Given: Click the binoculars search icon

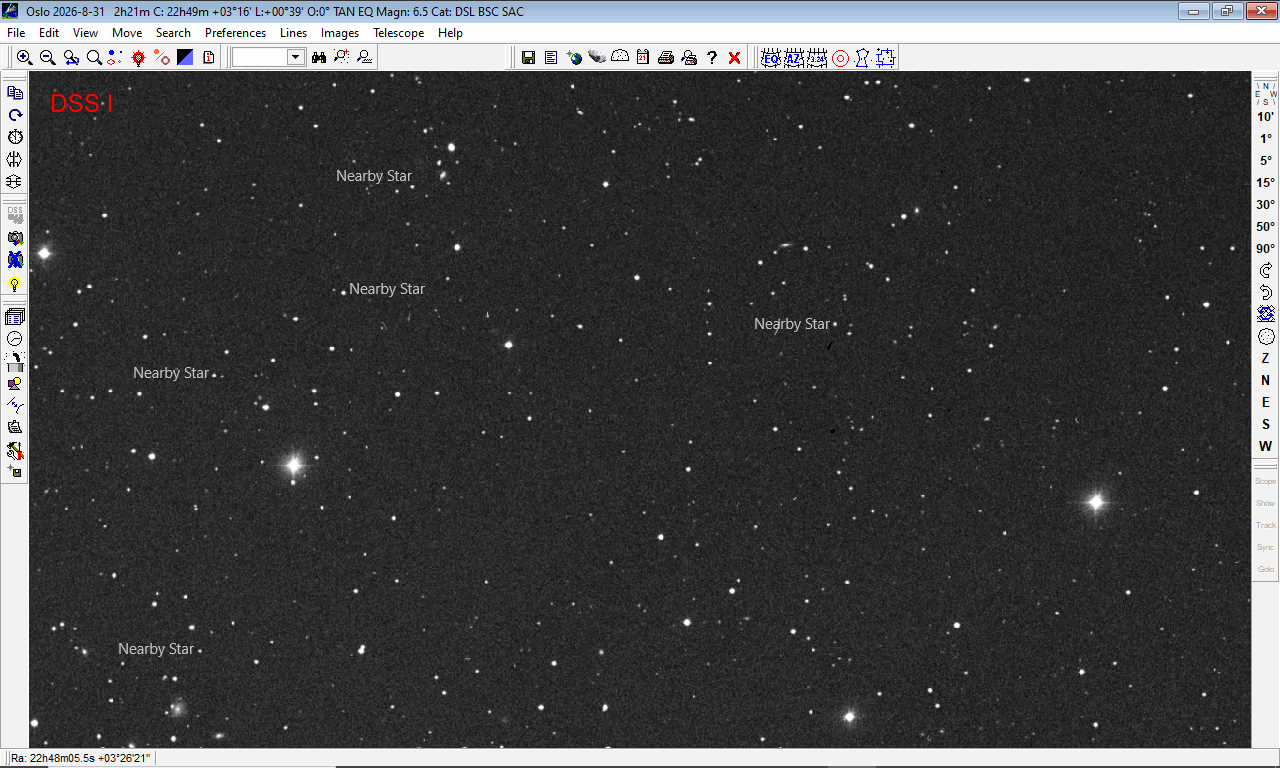Looking at the screenshot, I should click(x=319, y=58).
